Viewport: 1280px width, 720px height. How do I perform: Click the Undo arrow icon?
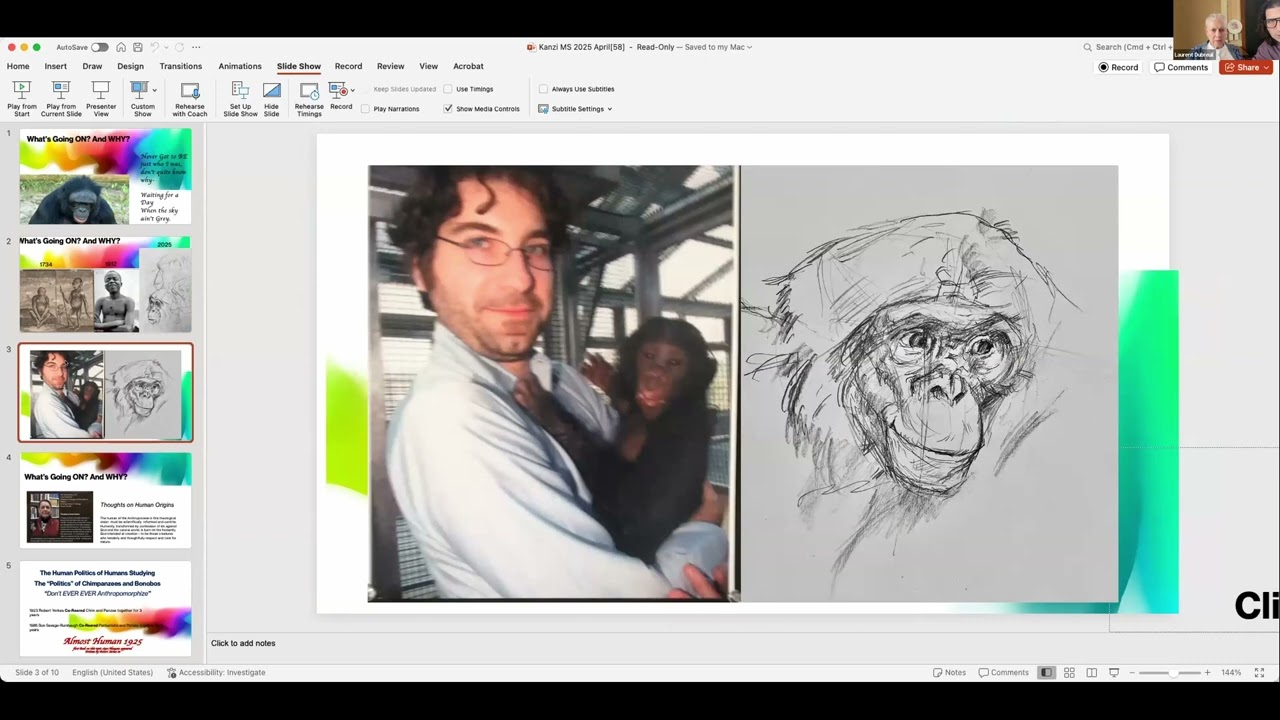pyautogui.click(x=154, y=47)
